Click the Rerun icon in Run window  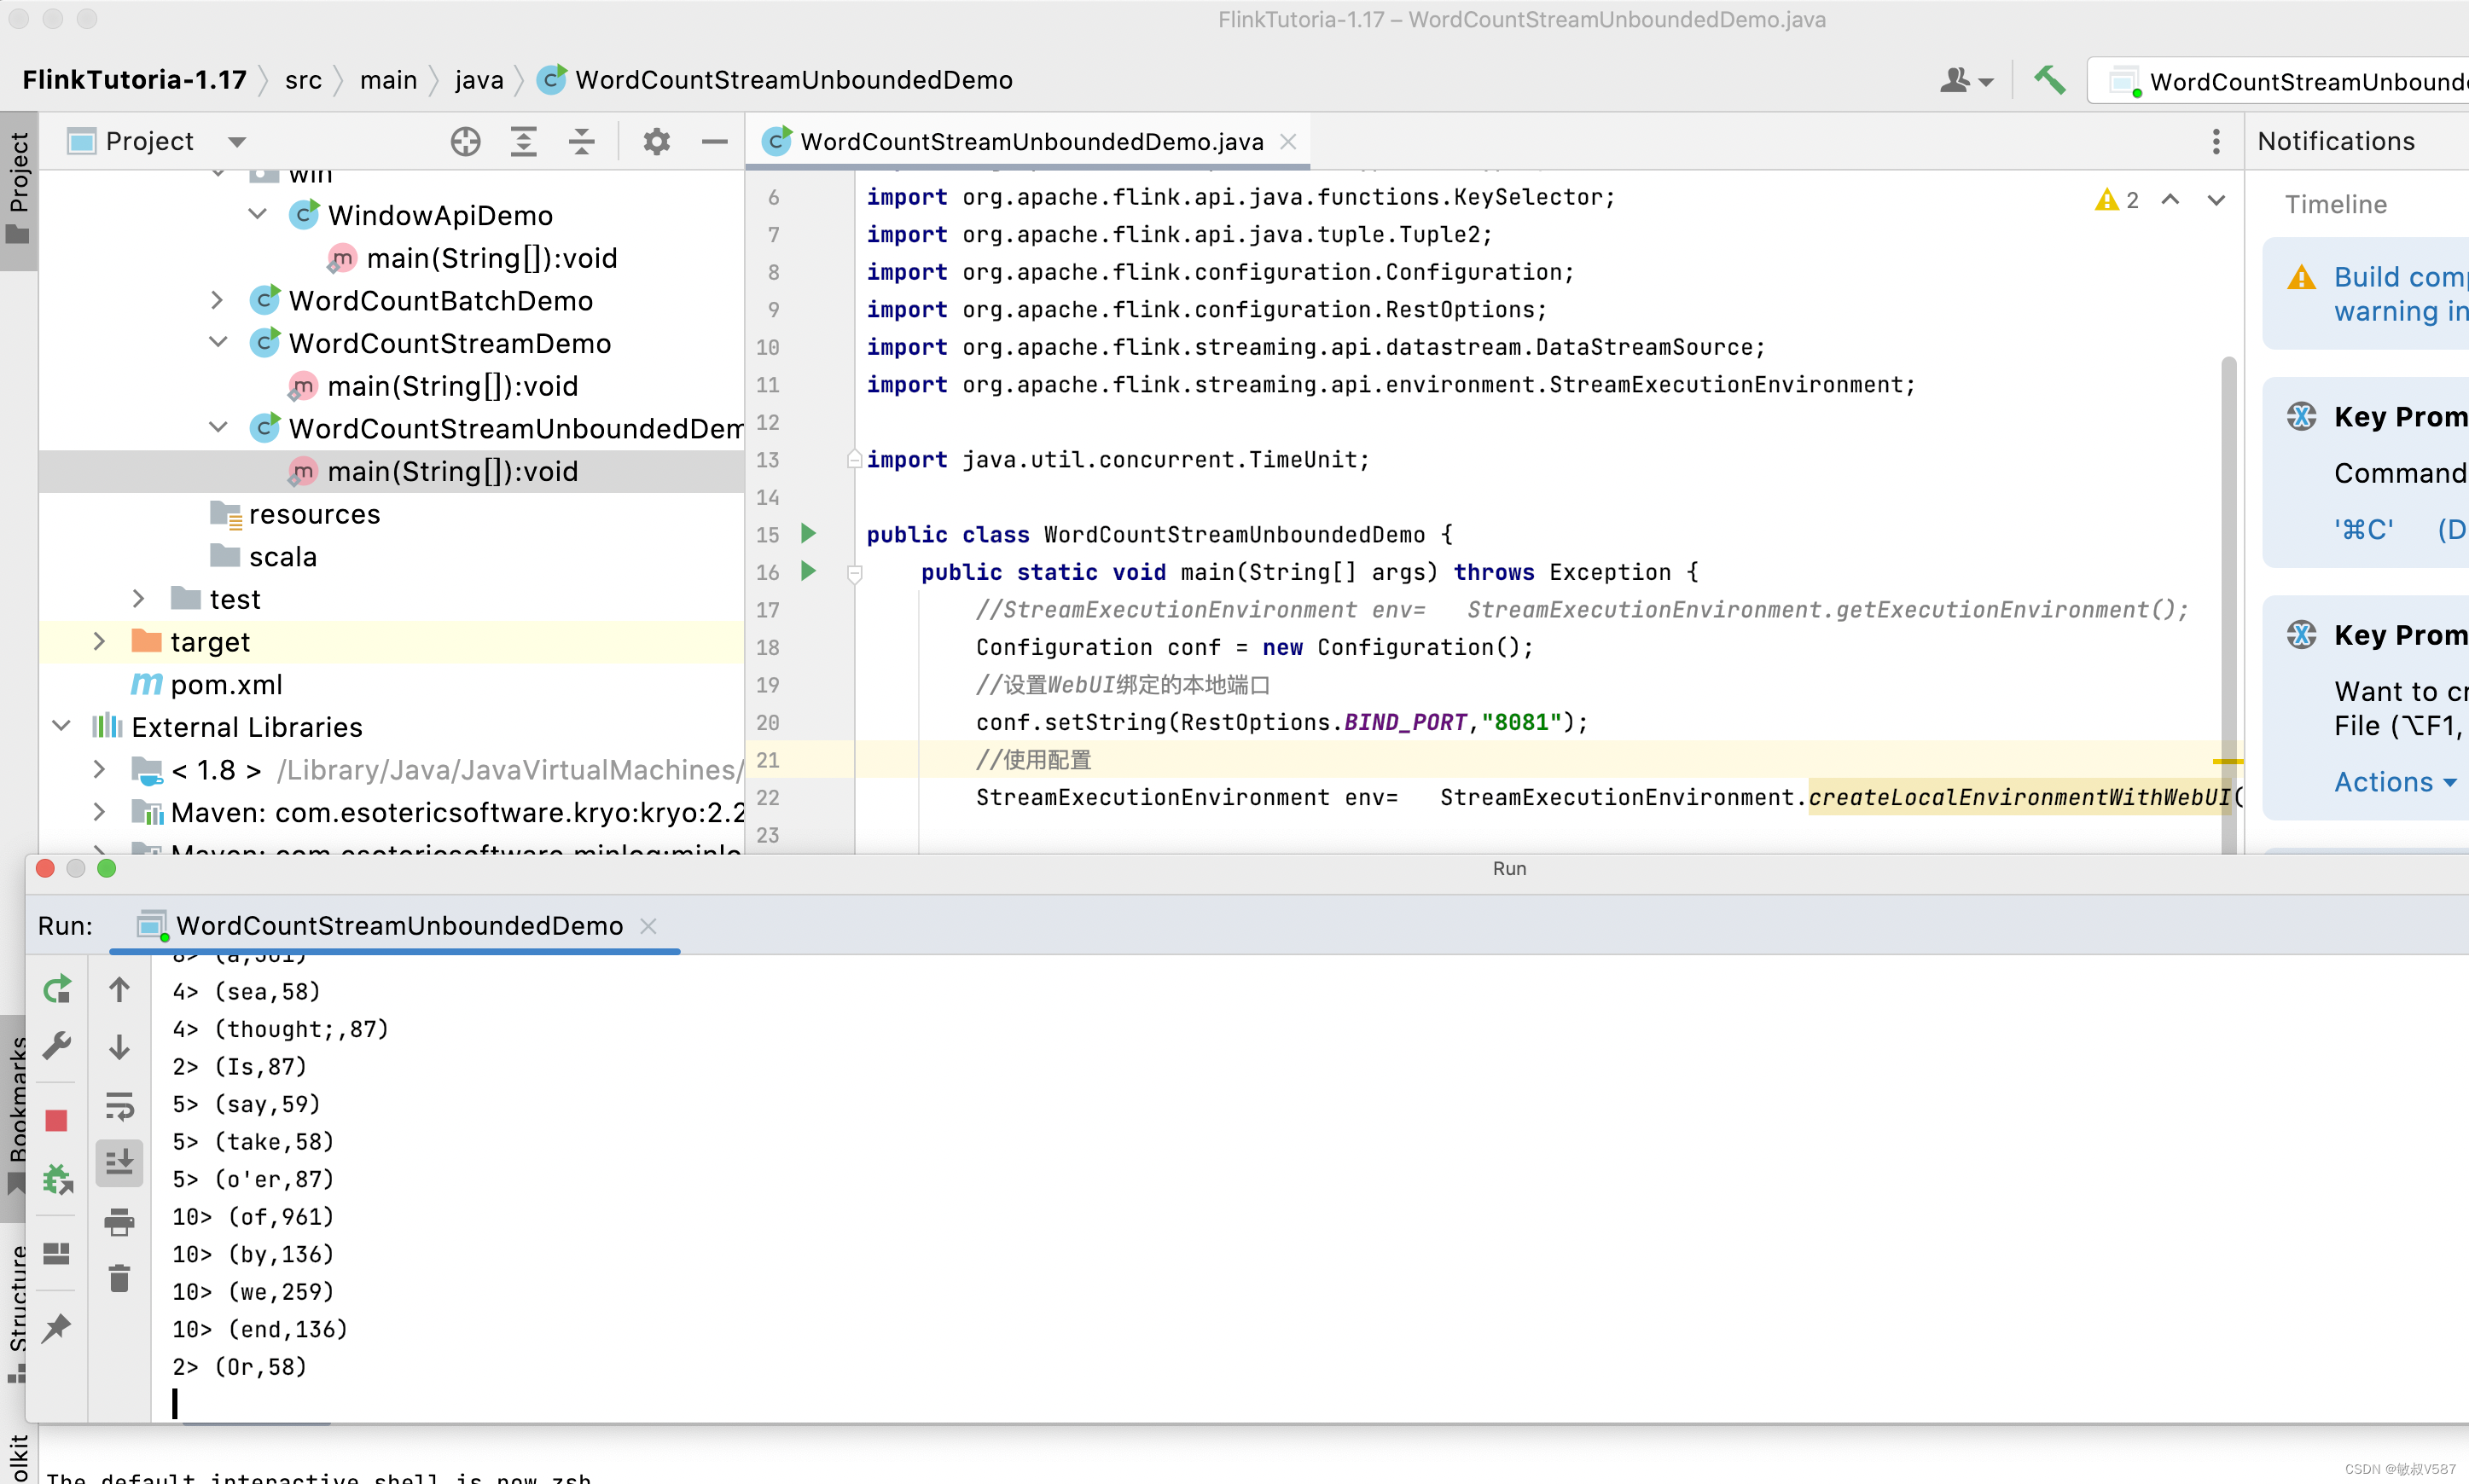coord(57,989)
